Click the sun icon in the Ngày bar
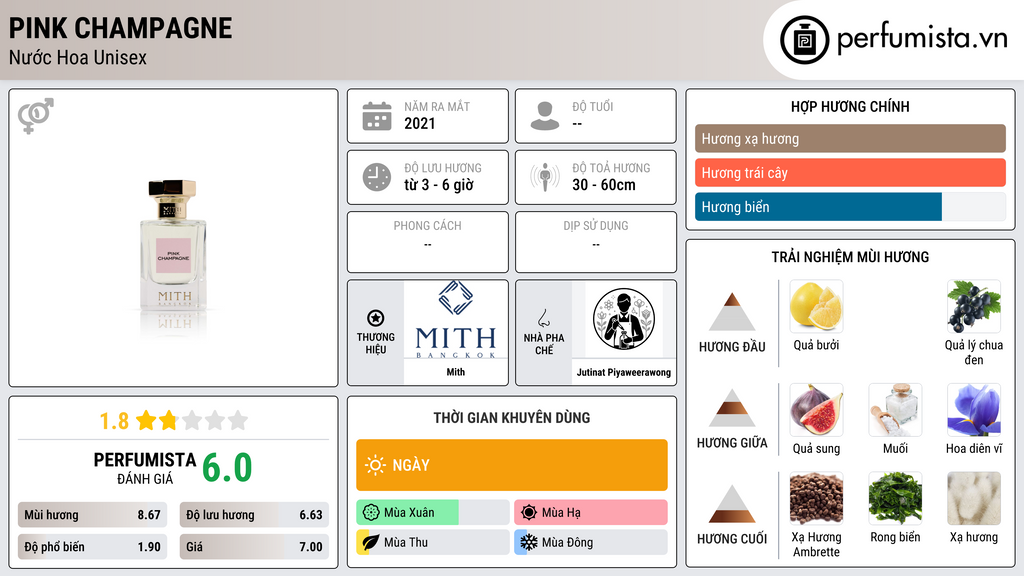The width and height of the screenshot is (1024, 576). [375, 465]
